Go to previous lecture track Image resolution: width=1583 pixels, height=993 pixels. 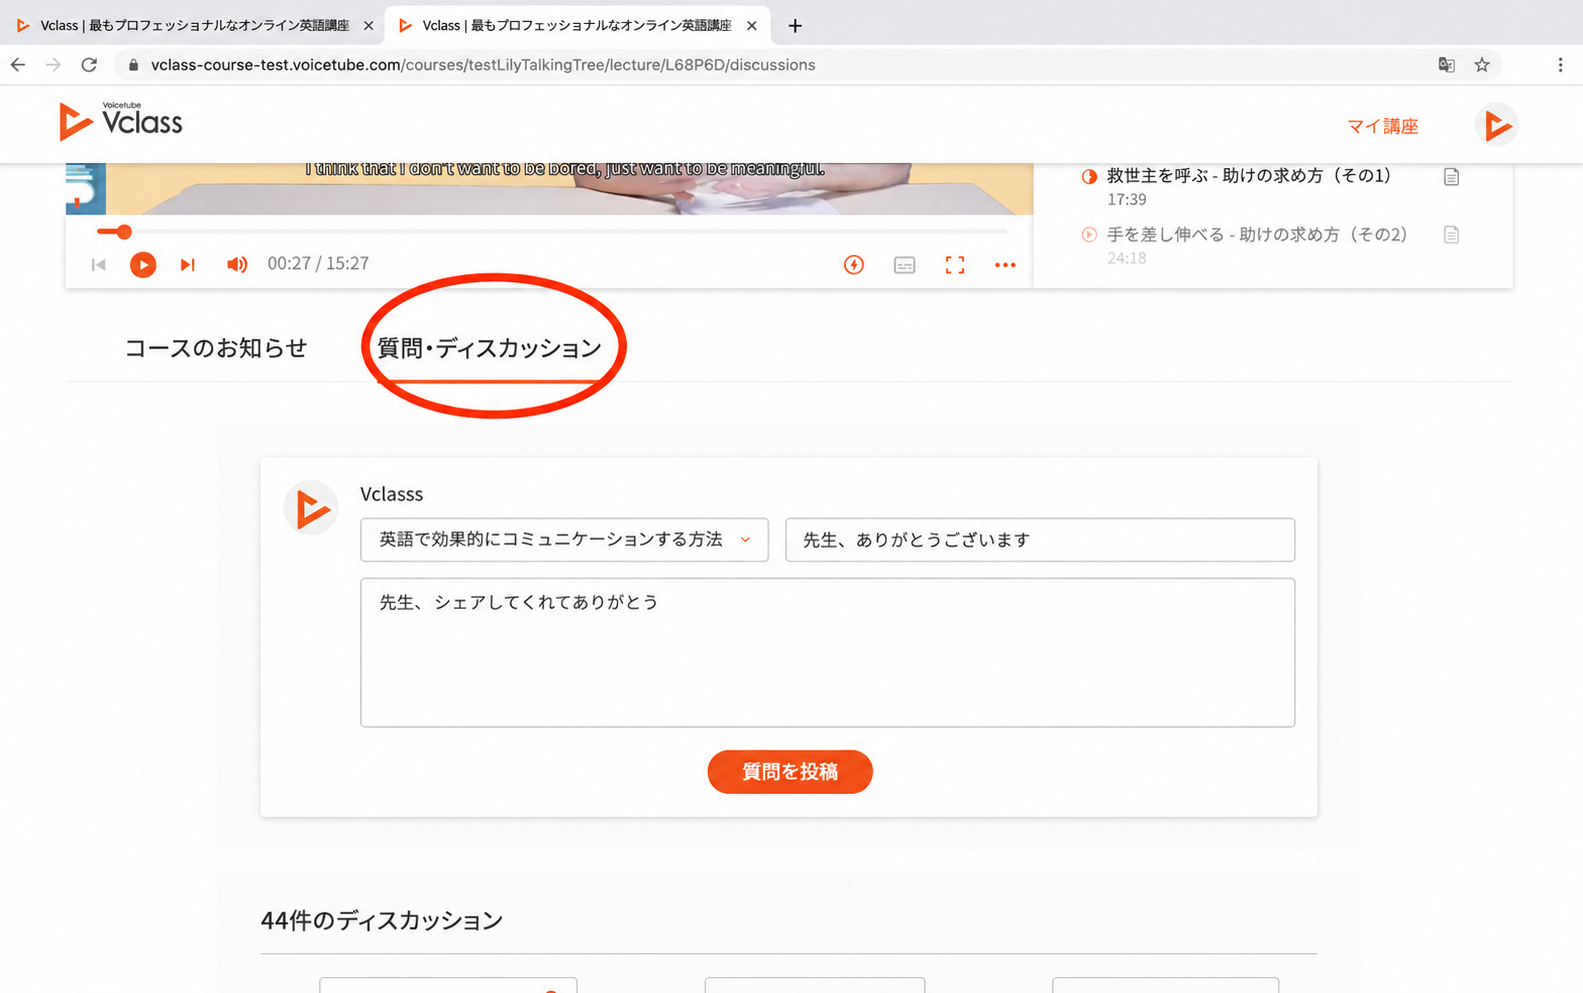tap(98, 264)
